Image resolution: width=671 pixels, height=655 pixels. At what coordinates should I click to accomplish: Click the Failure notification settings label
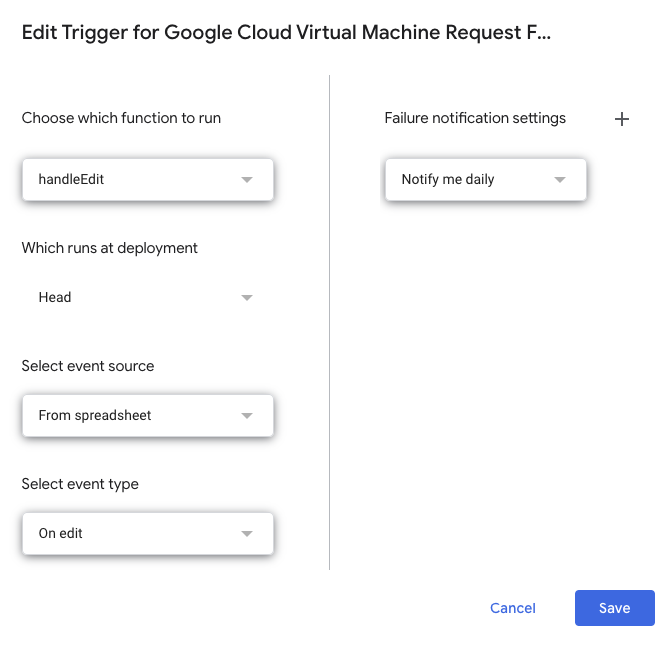pos(475,118)
